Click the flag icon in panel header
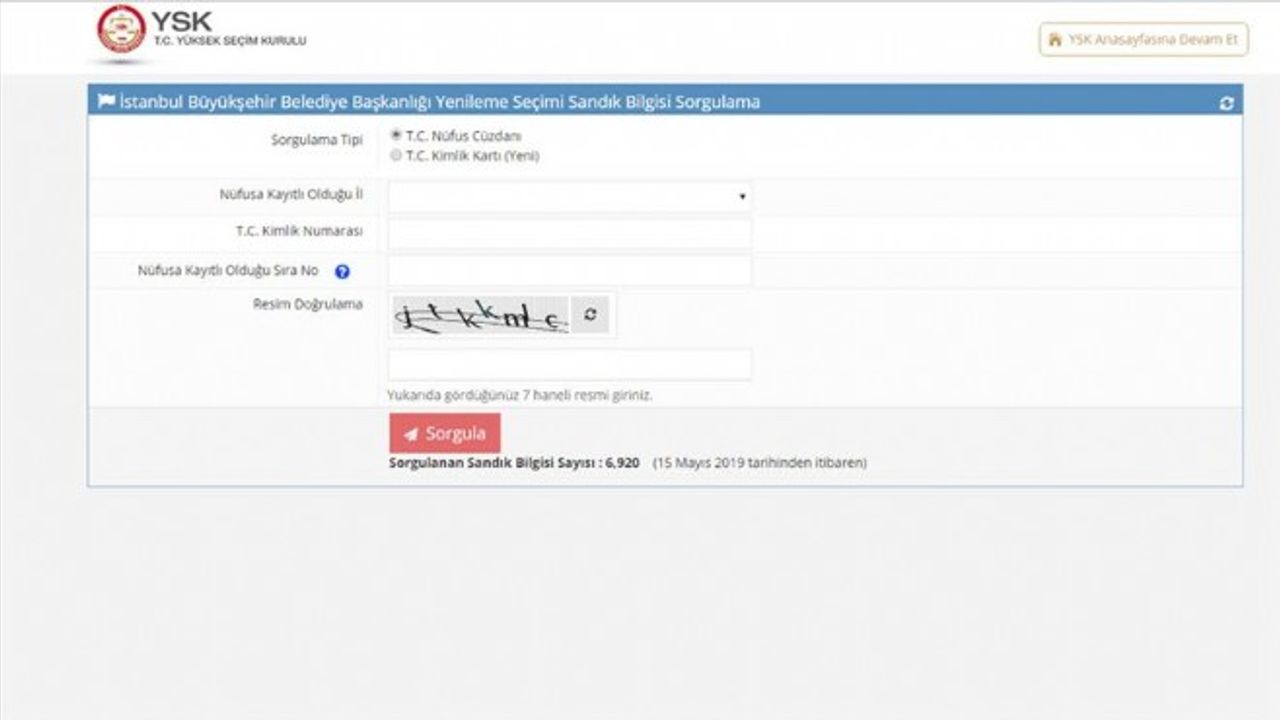Image resolution: width=1280 pixels, height=720 pixels. [x=106, y=102]
